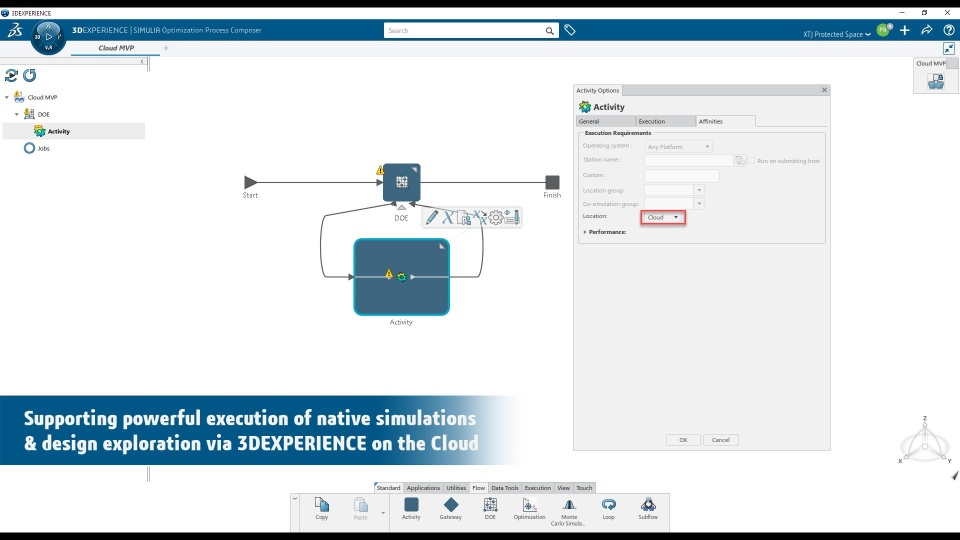Add a Subflow from the action bar
Image resolution: width=960 pixels, height=540 pixels.
[x=648, y=509]
